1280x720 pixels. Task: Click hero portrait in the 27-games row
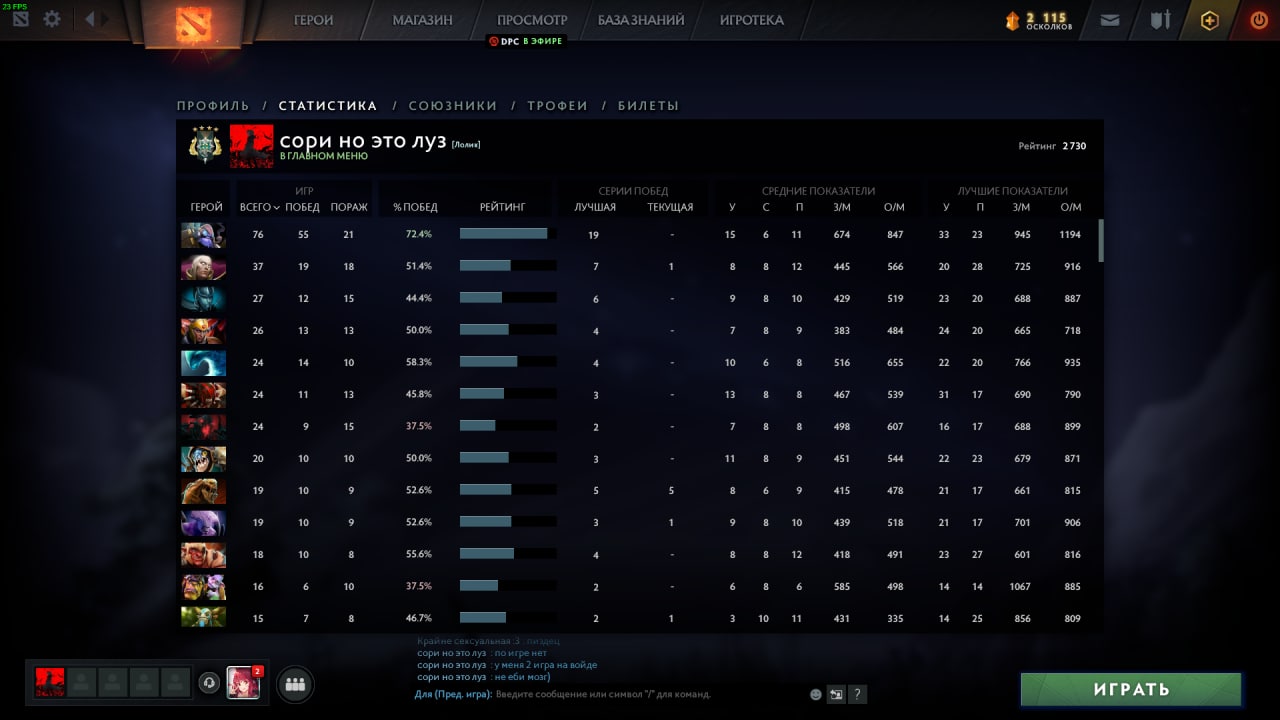[x=203, y=299]
